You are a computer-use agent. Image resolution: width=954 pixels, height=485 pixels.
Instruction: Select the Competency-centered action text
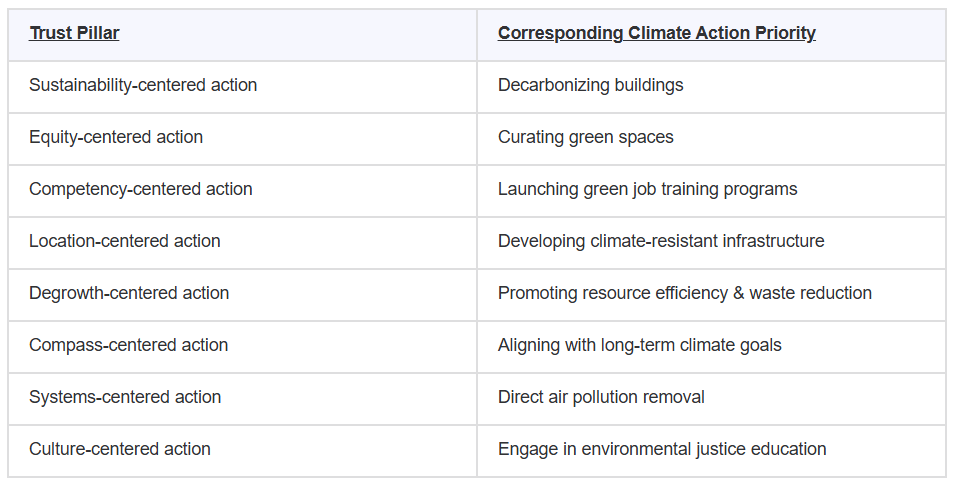140,189
